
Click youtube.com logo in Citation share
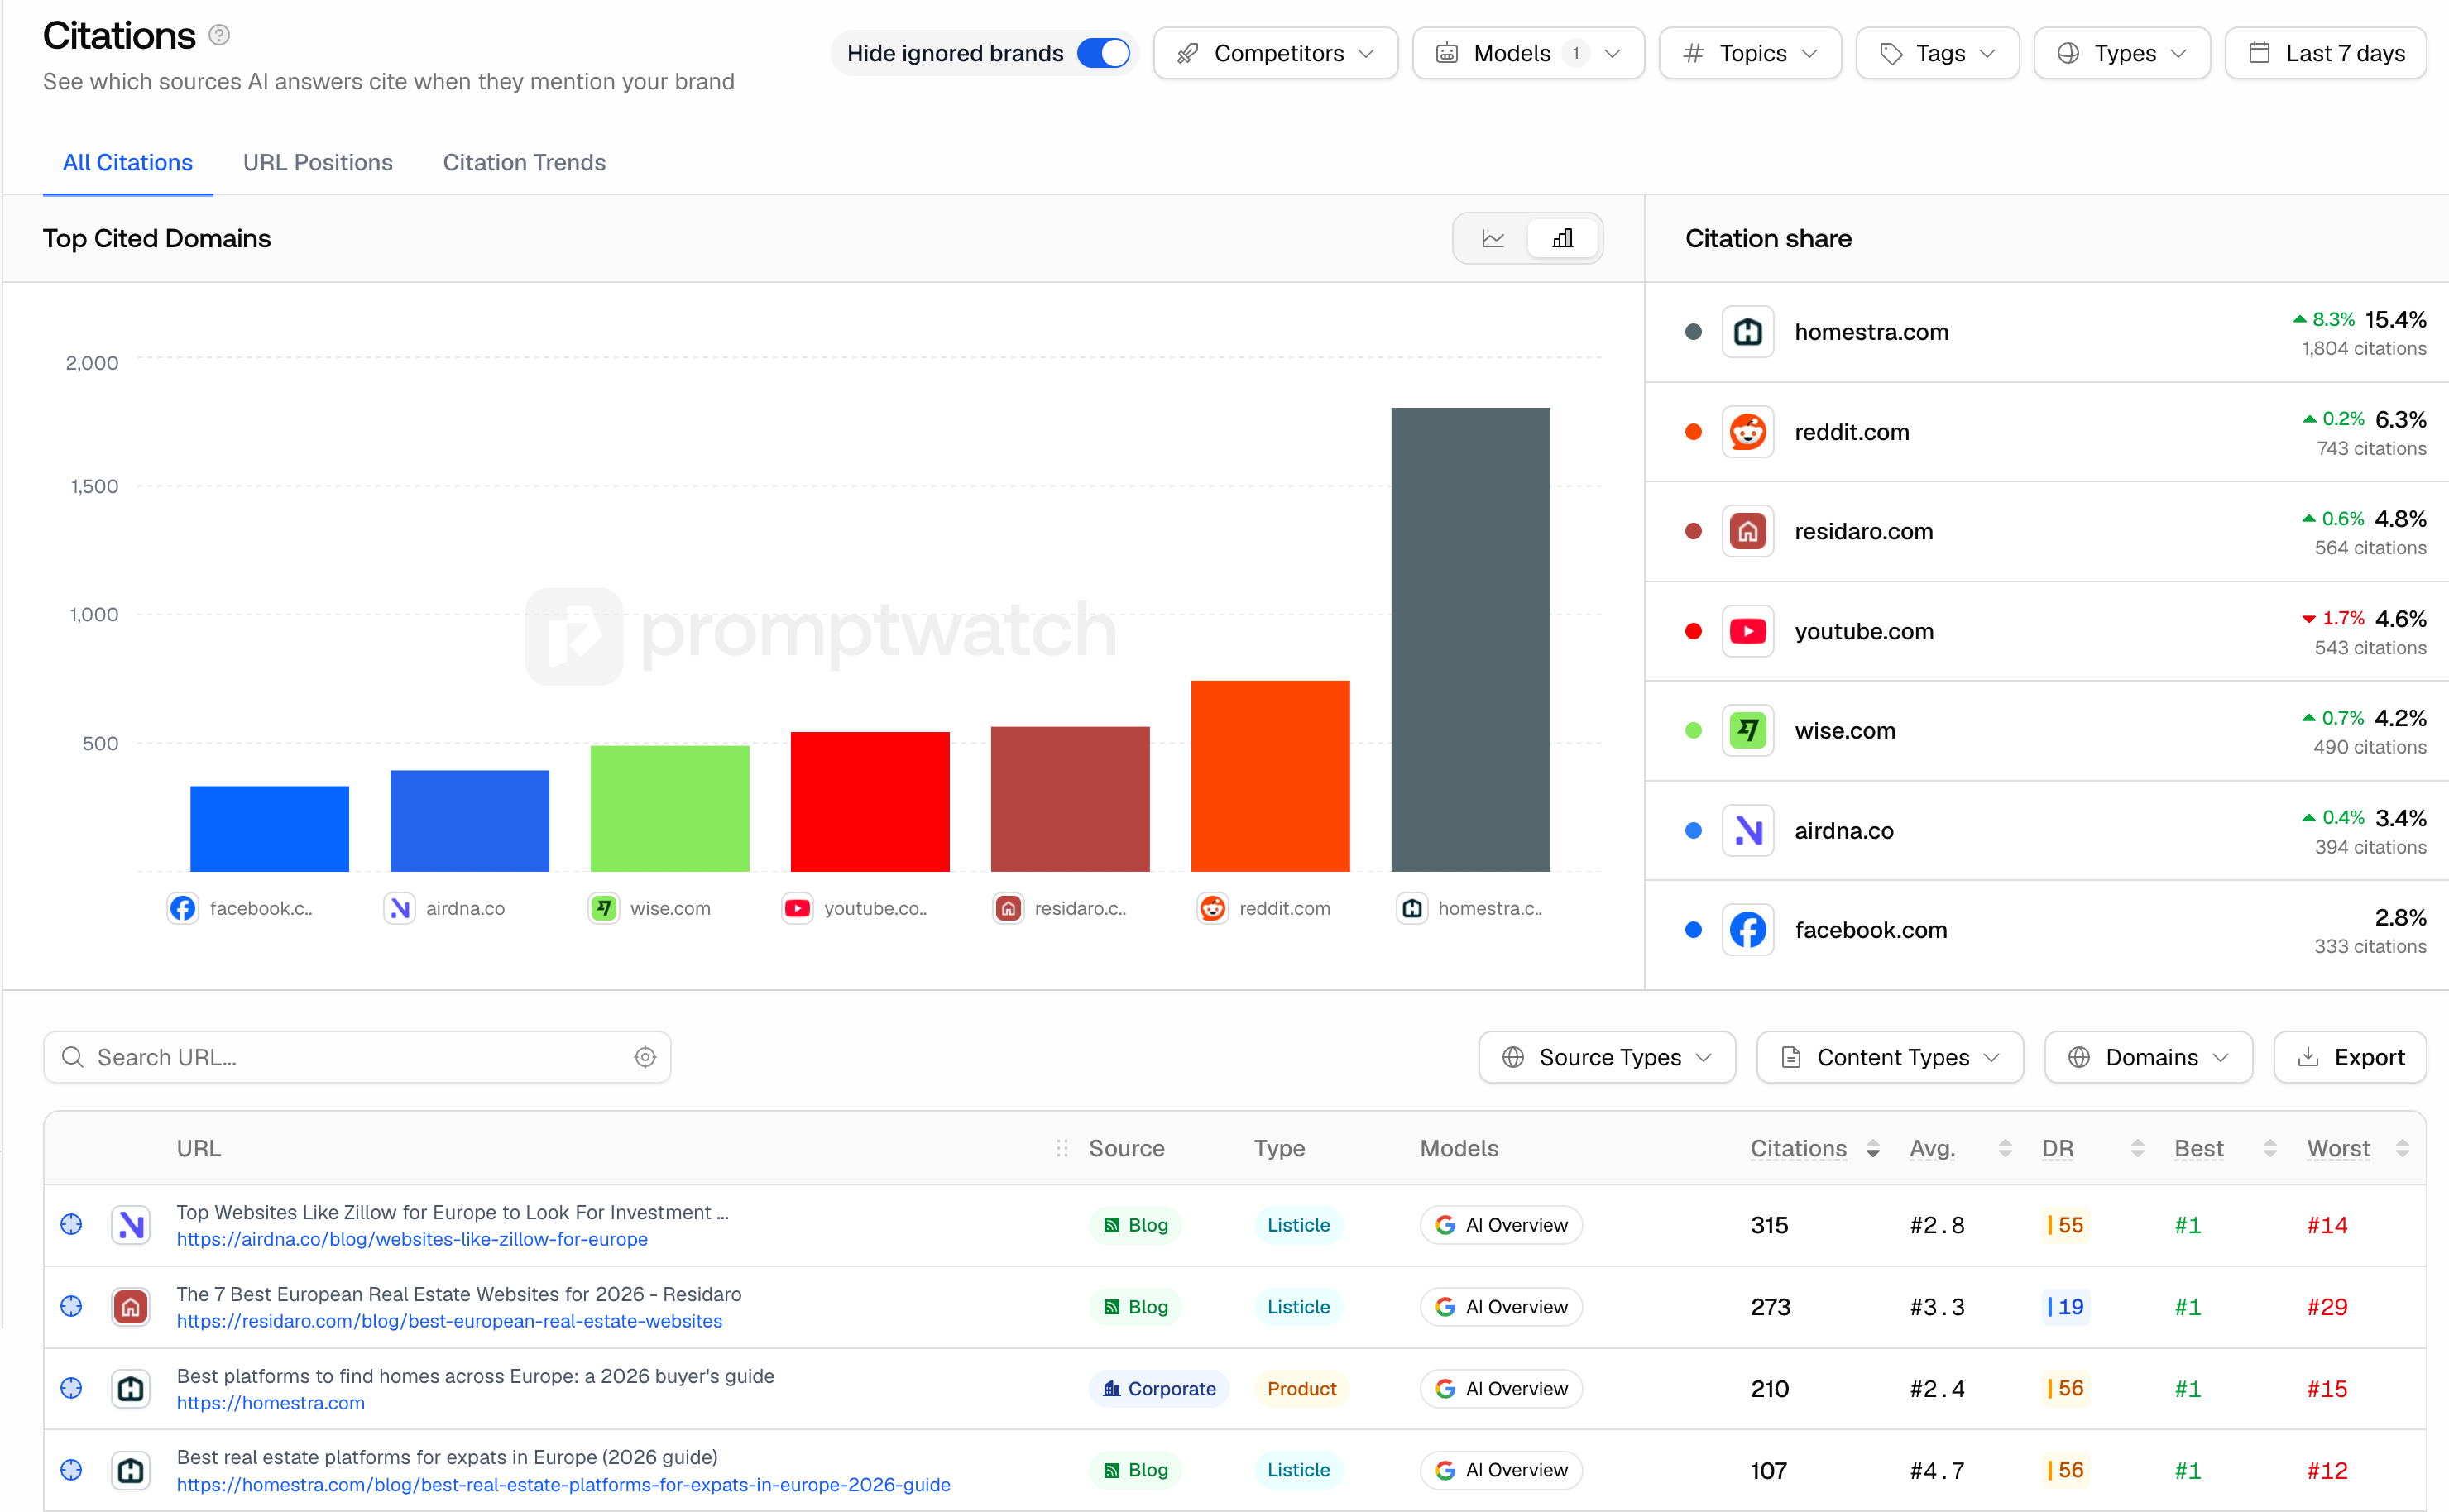coord(1747,631)
